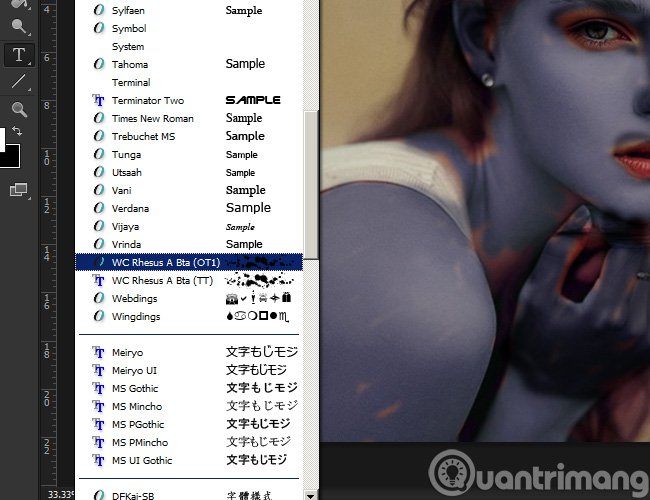
Task: Select WC Rhesus A Bta (OT1) font
Action: [x=189, y=262]
